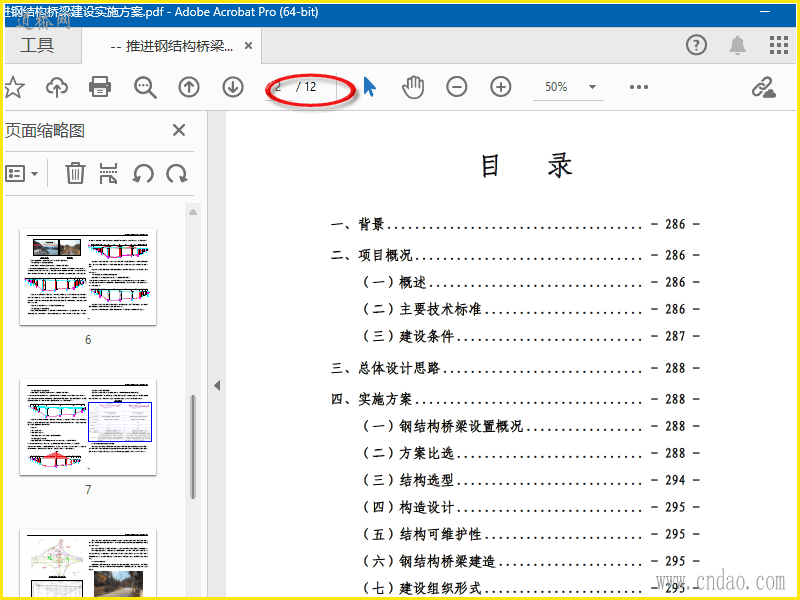Click the （三）结构选型 entry
This screenshot has width=800, height=600.
tap(531, 480)
